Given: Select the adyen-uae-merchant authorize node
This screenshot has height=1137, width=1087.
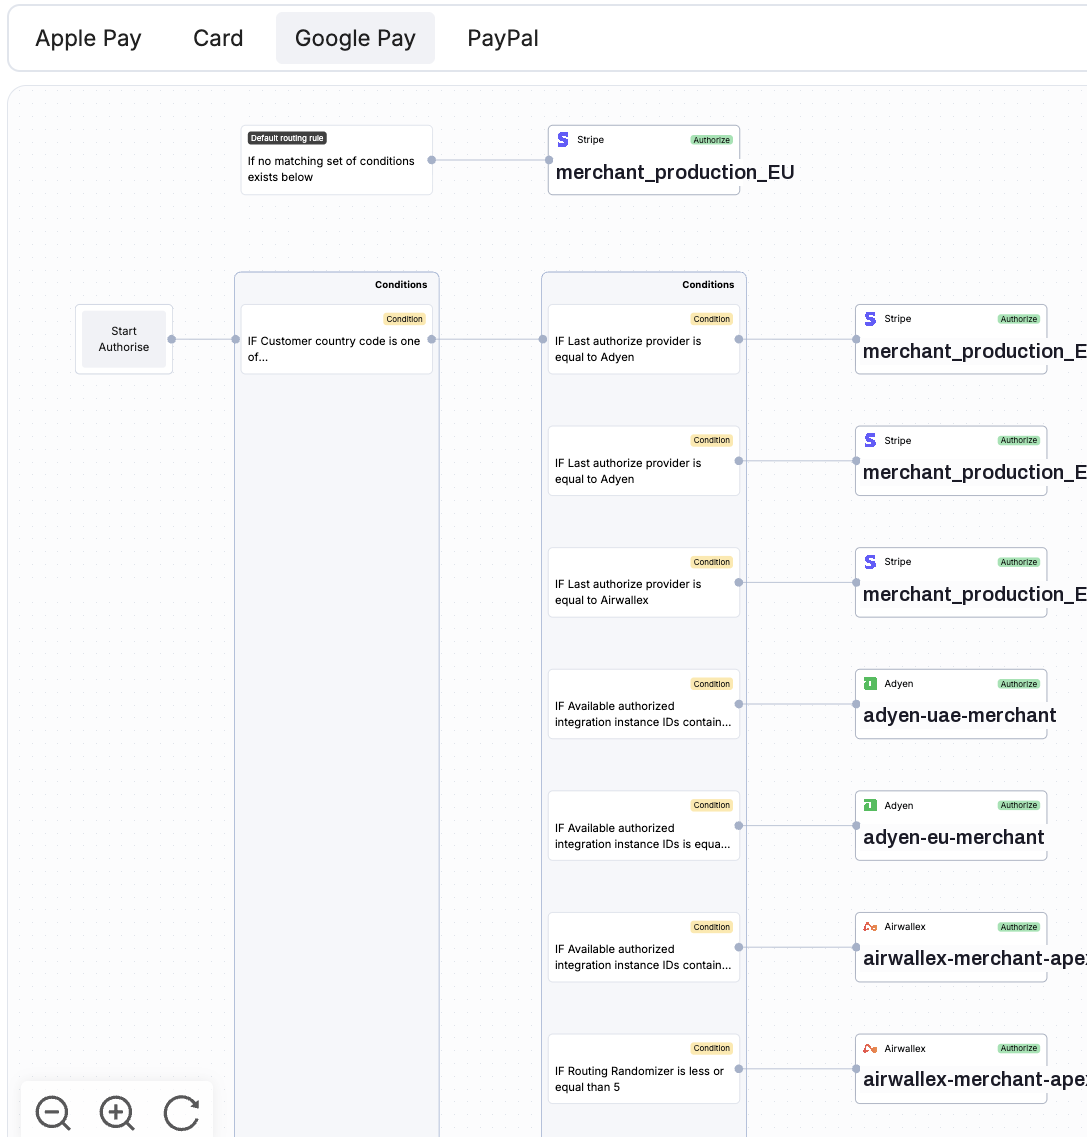Looking at the screenshot, I should pyautogui.click(x=951, y=704).
